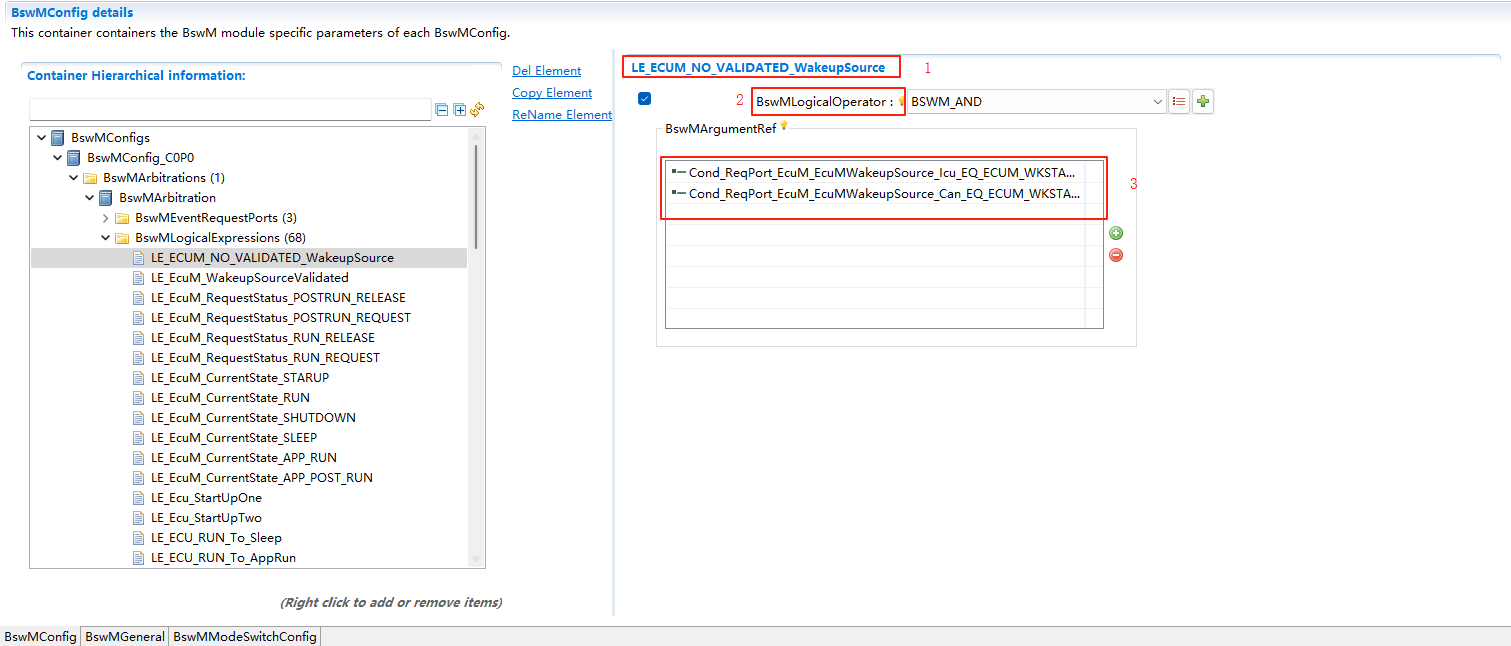Click the Del Element link

coord(546,70)
